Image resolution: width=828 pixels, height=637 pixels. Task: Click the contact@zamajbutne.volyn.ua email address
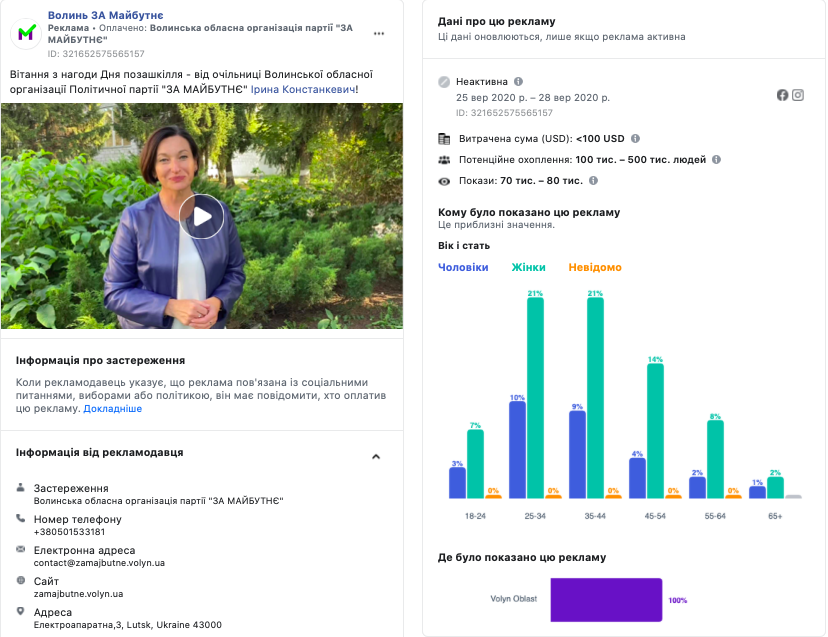tap(99, 563)
